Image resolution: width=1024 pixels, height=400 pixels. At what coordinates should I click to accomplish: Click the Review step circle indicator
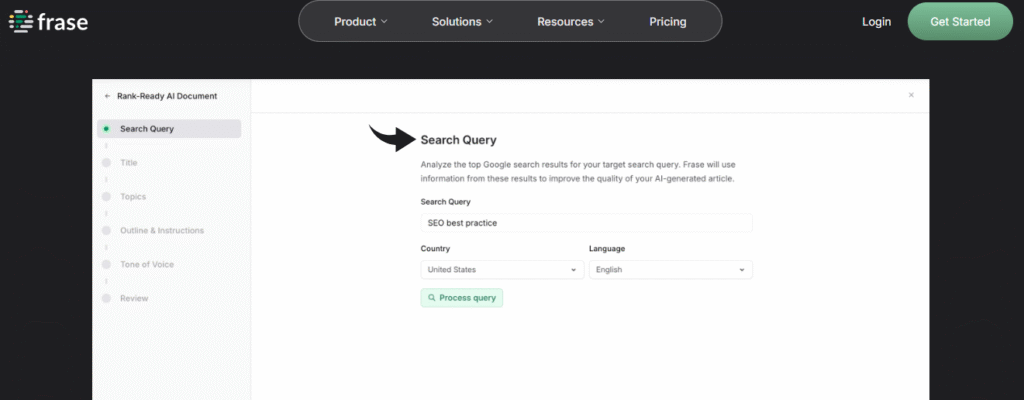106,298
